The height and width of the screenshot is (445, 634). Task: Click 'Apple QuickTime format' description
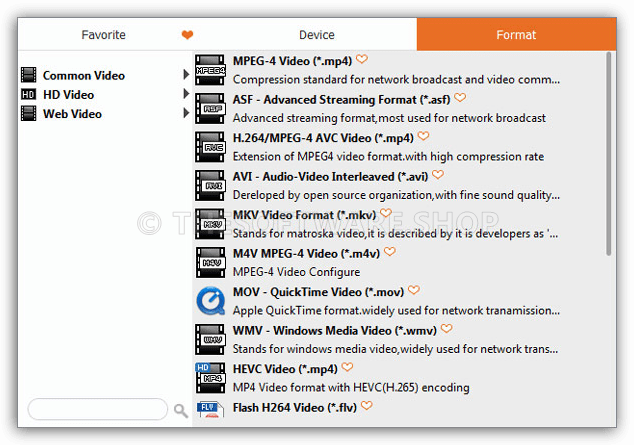click(397, 311)
